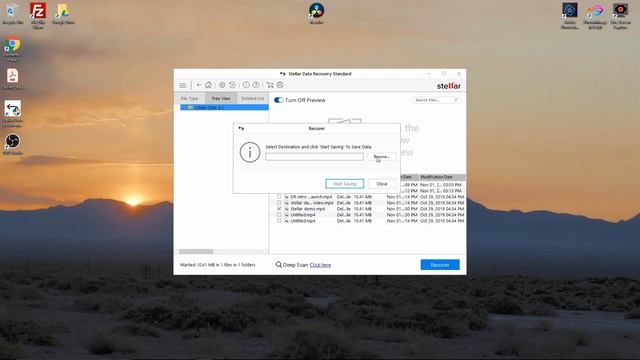Open DaVinci Resolve desktop shortcut
Image resolution: width=640 pixels, height=360 pixels.
click(316, 13)
